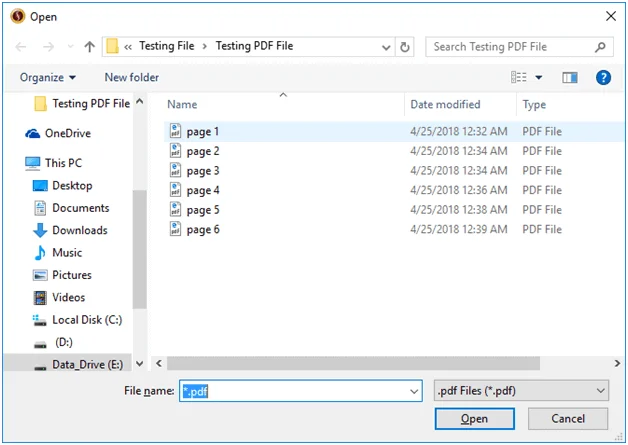Viewport: 628px width, 445px height.
Task: Click the Open button
Action: point(475,419)
